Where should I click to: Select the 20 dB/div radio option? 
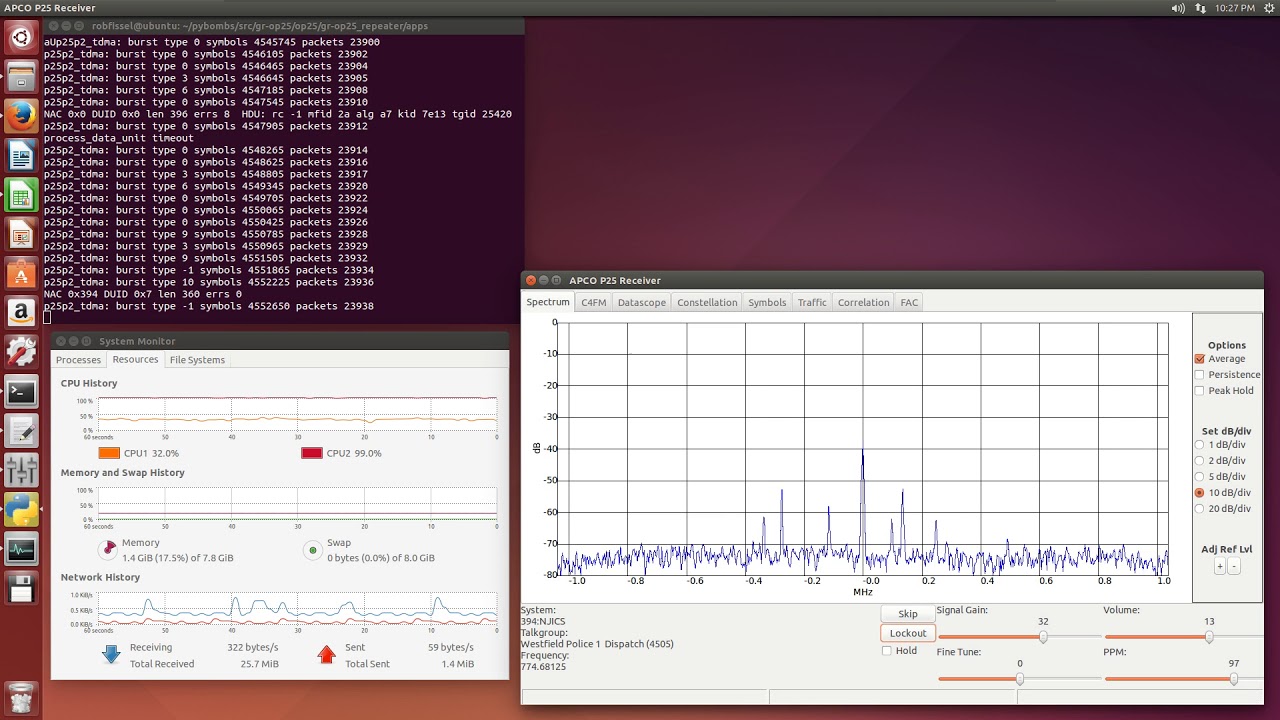1200,509
